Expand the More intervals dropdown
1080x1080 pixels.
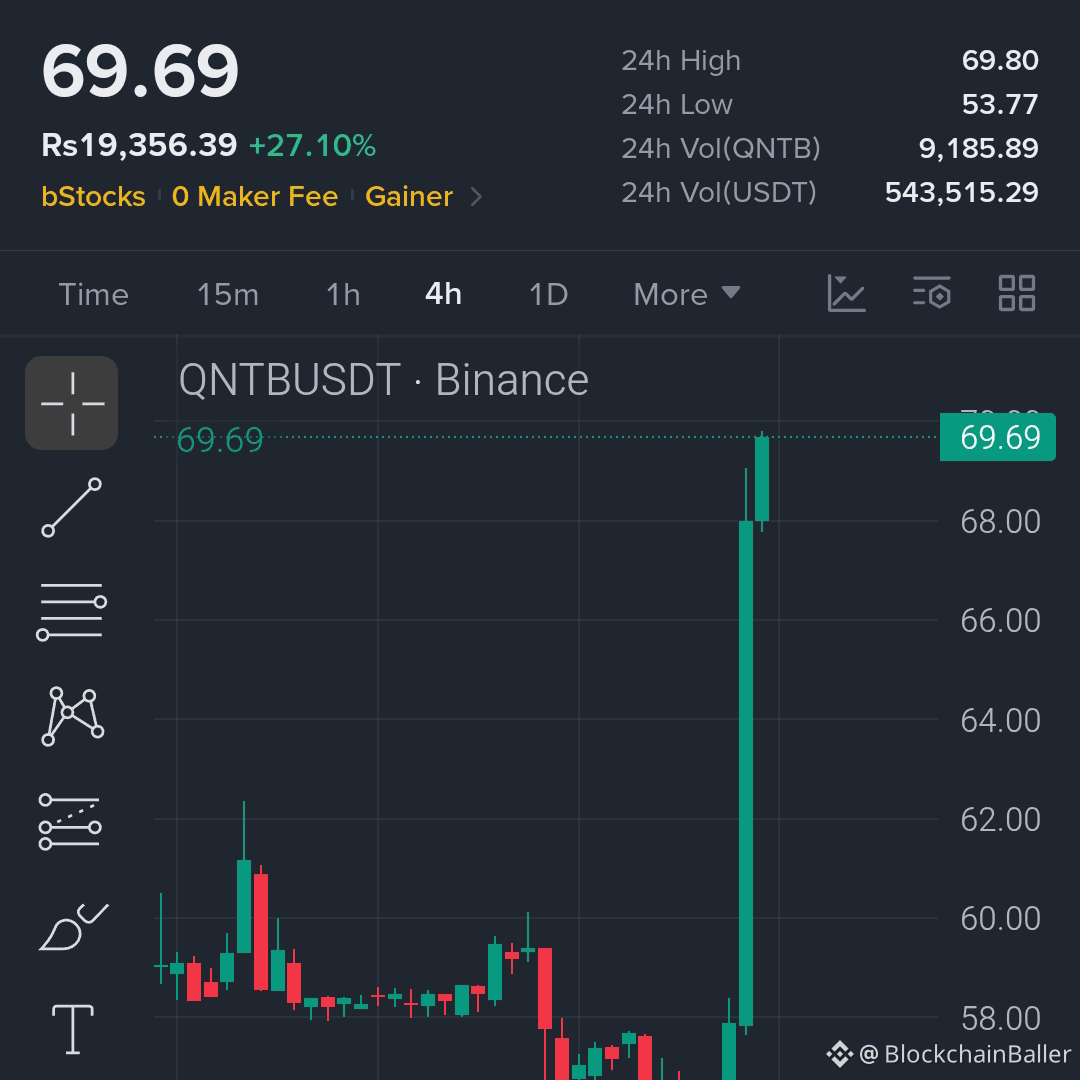click(x=687, y=295)
